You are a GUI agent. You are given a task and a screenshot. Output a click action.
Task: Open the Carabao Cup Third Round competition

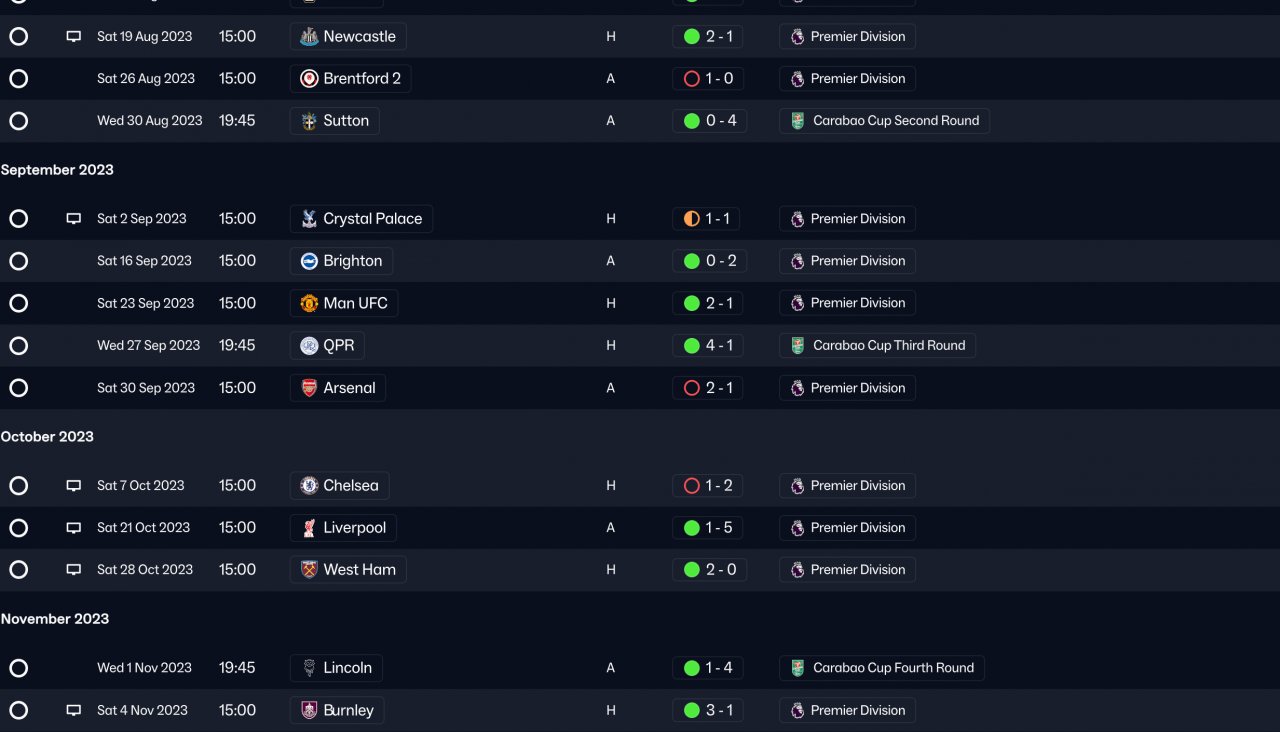tap(889, 346)
